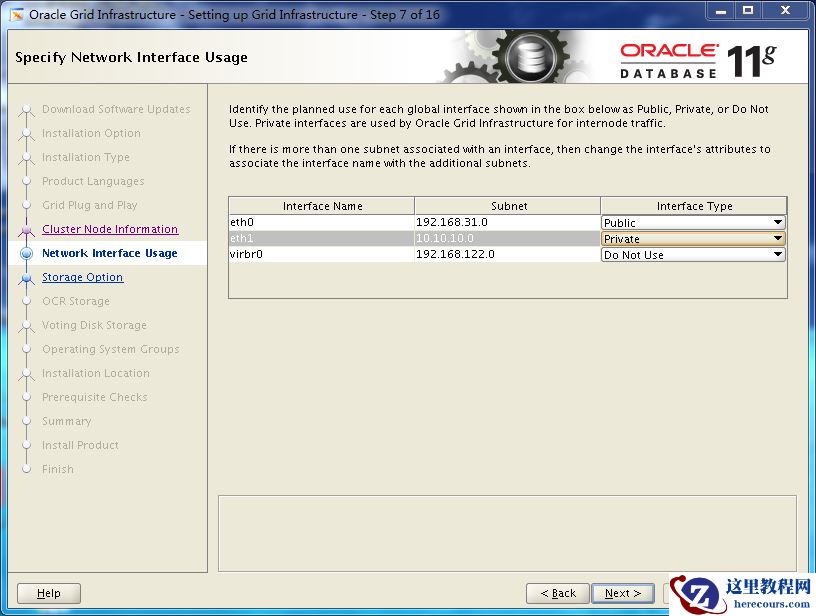Click the Grid Plug and Play step

90,205
